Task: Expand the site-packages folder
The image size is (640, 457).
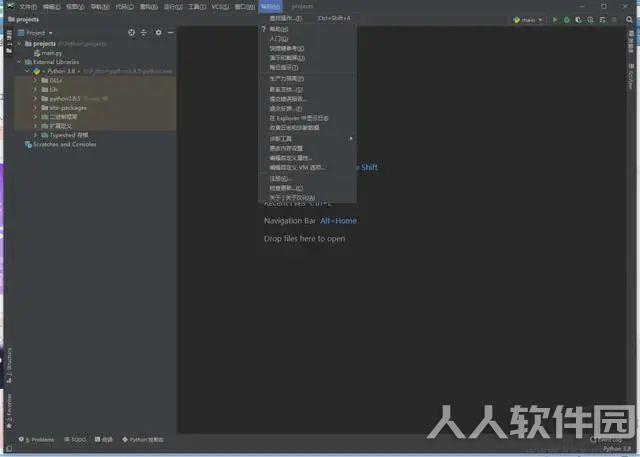Action: [36, 108]
